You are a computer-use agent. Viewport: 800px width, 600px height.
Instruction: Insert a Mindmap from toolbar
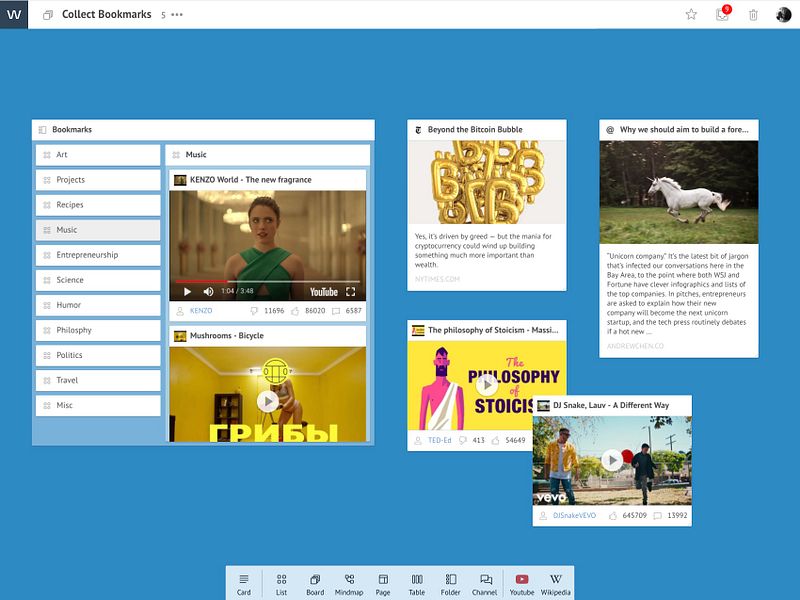(349, 585)
